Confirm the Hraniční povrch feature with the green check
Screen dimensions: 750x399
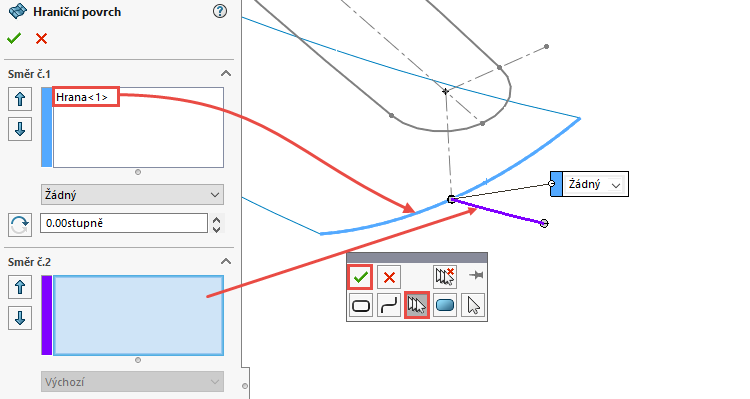14,38
